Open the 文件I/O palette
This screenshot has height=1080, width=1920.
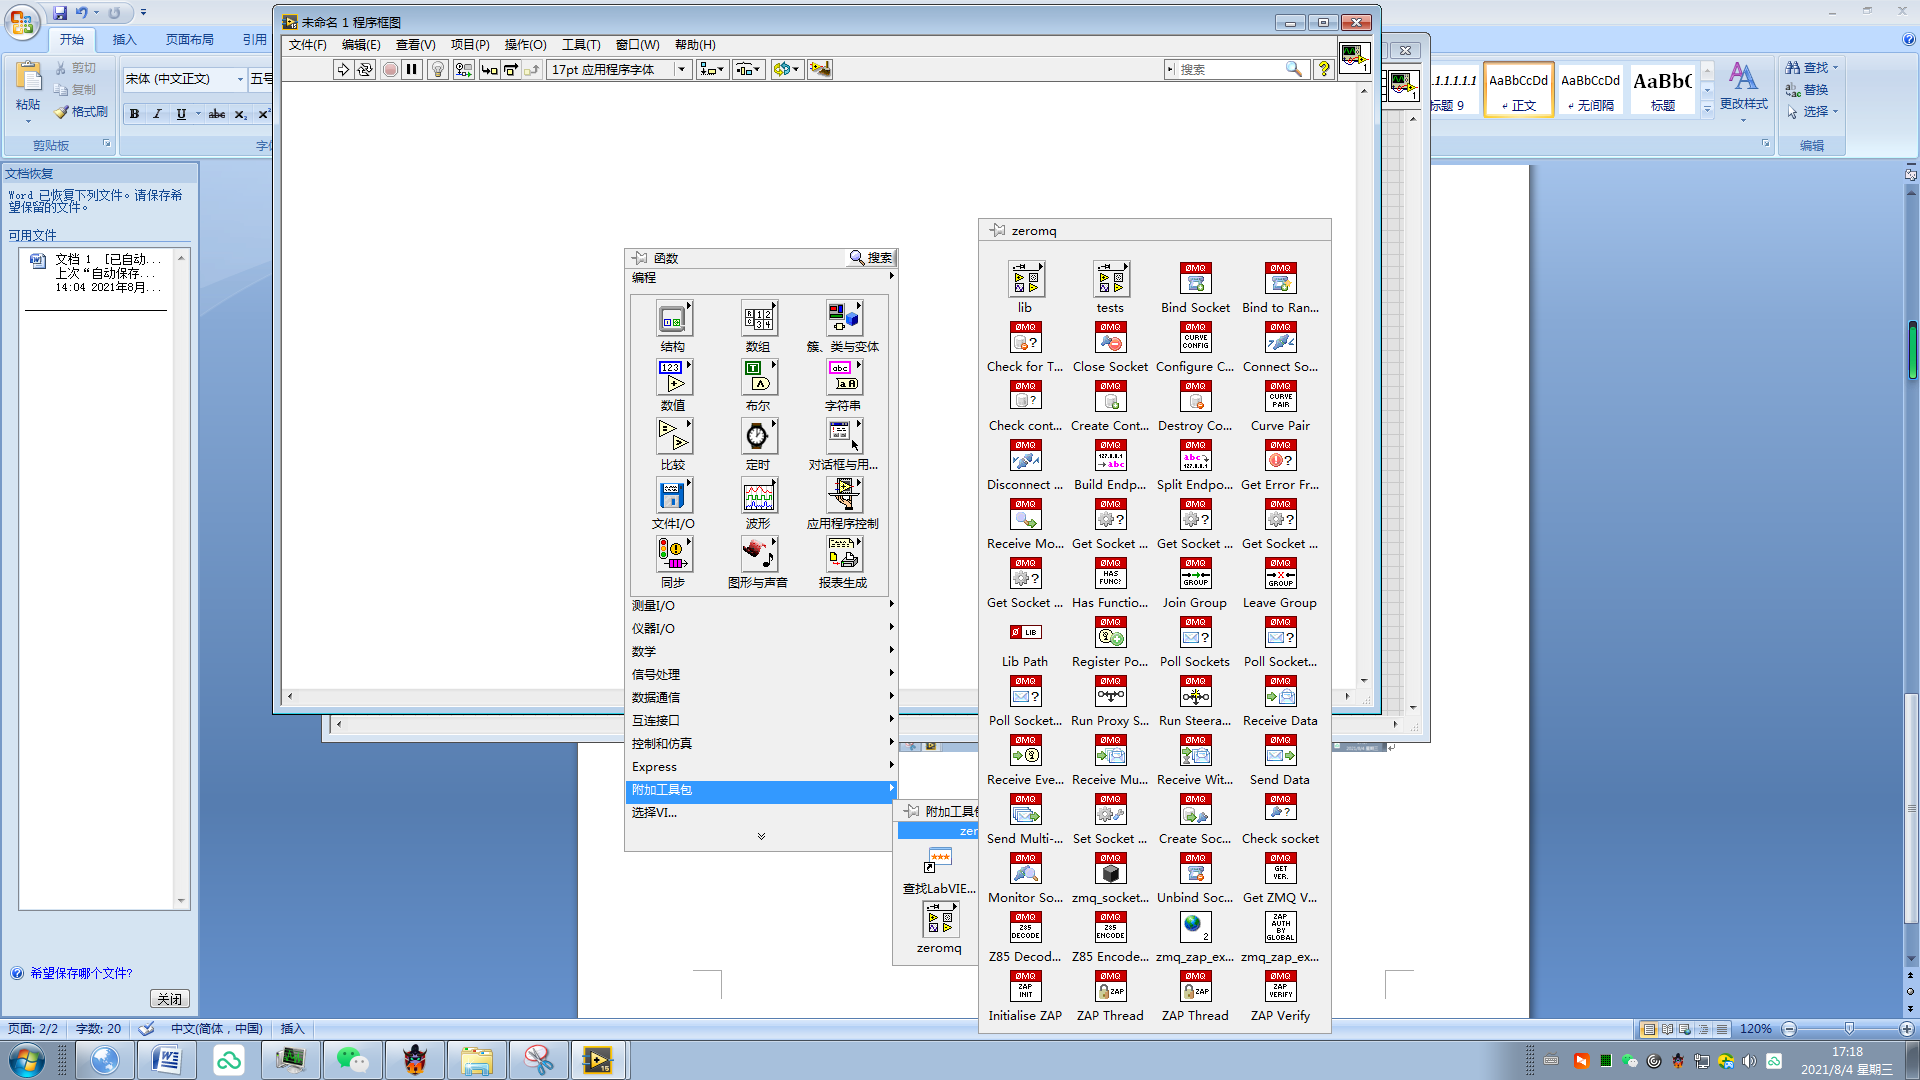[x=674, y=495]
